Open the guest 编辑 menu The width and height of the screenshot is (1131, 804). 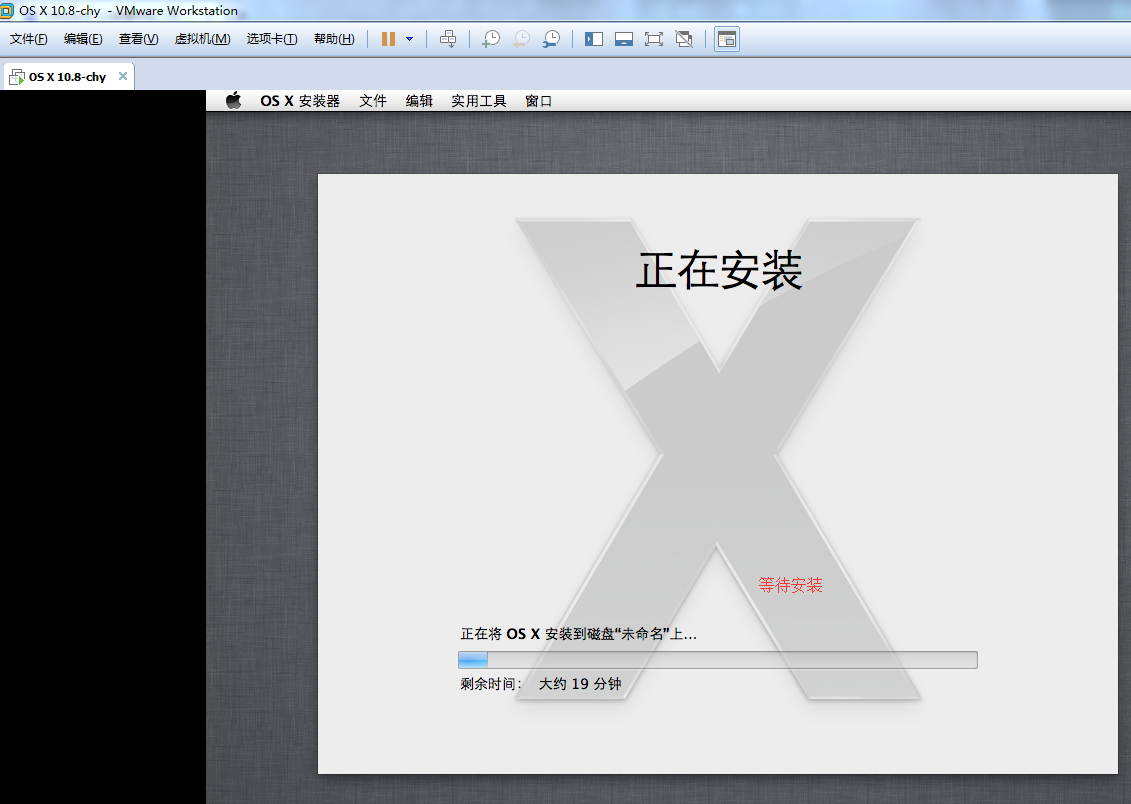419,101
